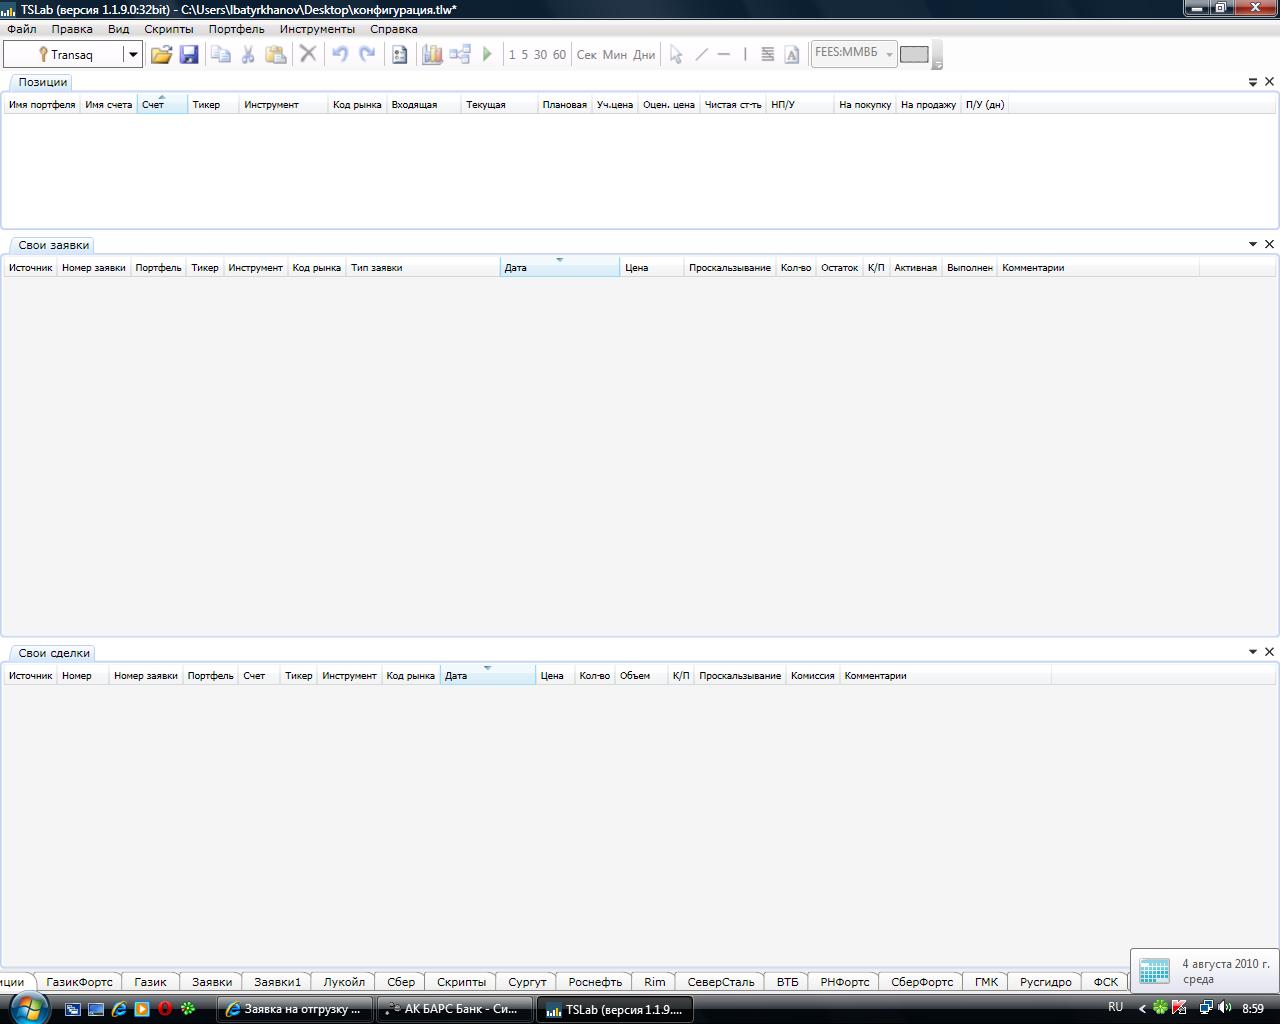1280x1024 pixels.
Task: Open toolbar overflow options arrow
Action: pyautogui.click(x=937, y=63)
